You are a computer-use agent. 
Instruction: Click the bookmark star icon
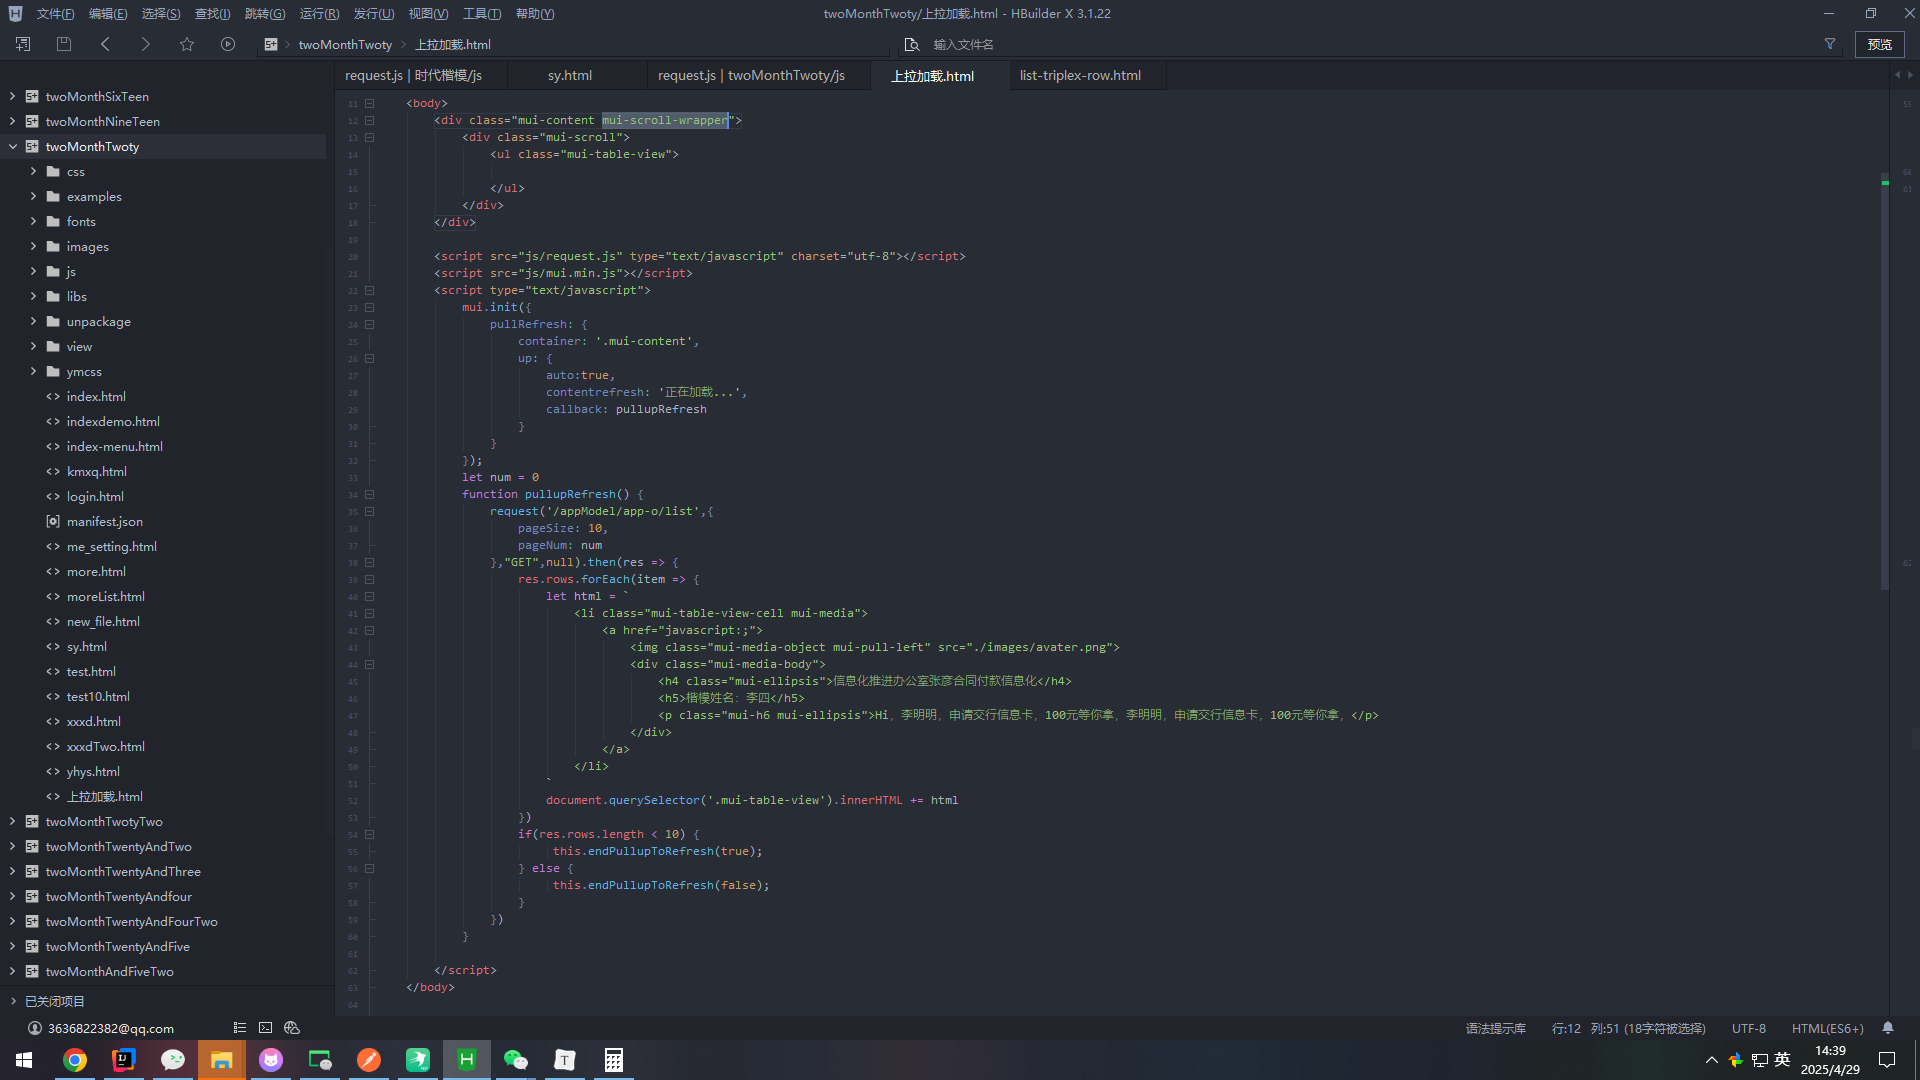coord(187,44)
